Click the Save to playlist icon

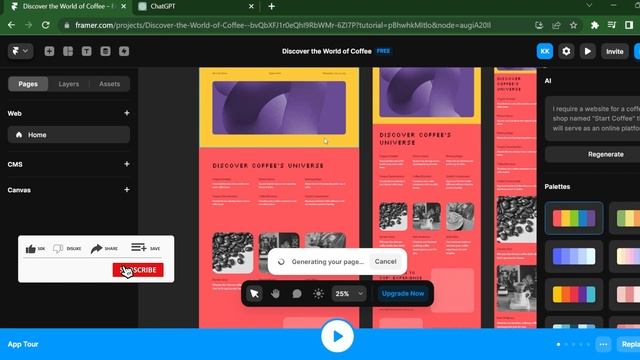tap(138, 247)
